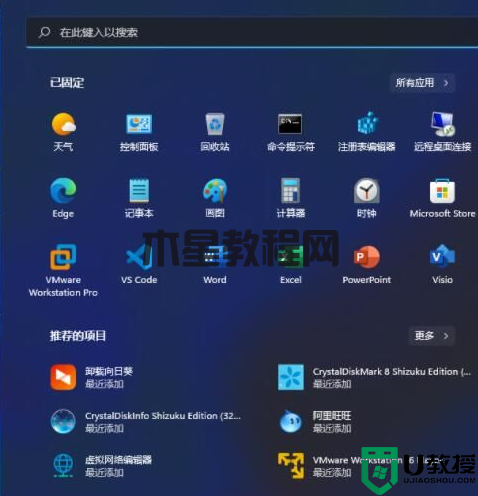This screenshot has width=478, height=496.
Task: Click the More (更多) button
Action: pos(432,336)
